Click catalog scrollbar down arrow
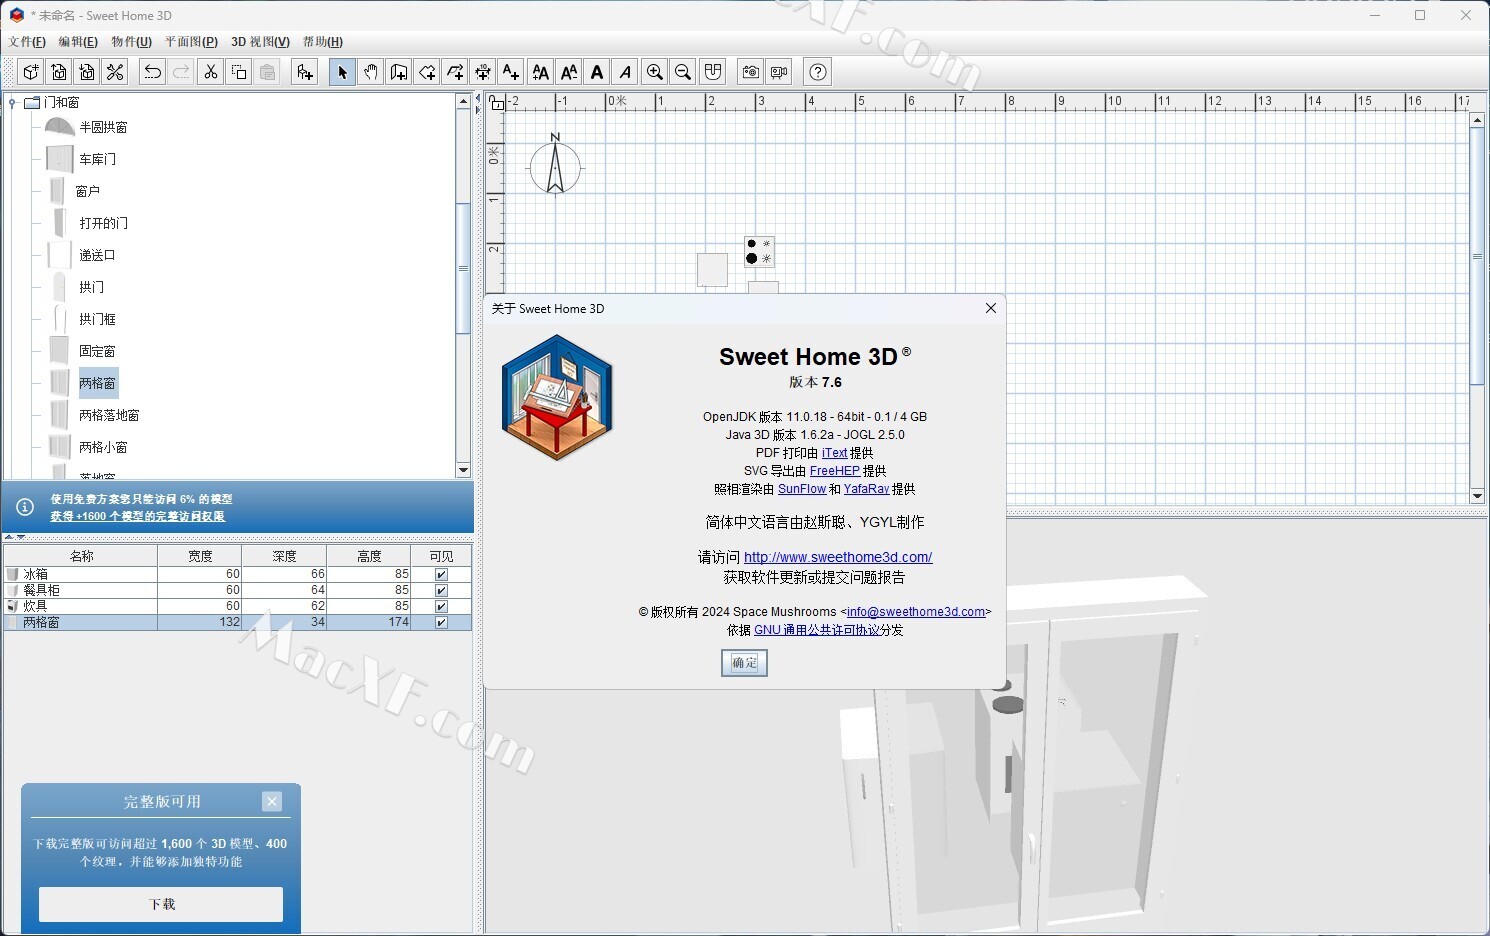This screenshot has width=1490, height=936. tap(463, 470)
